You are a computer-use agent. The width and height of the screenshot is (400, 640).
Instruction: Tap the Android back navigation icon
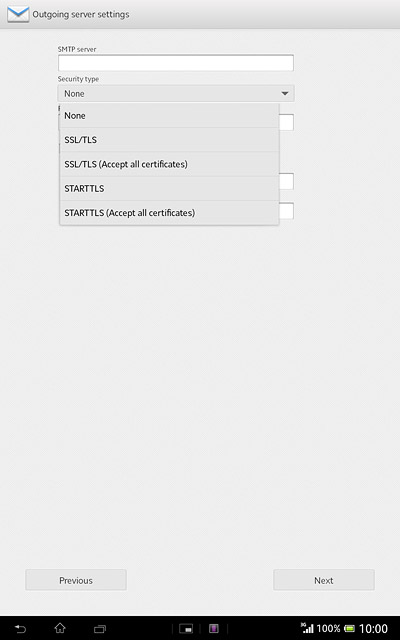pyautogui.click(x=20, y=629)
